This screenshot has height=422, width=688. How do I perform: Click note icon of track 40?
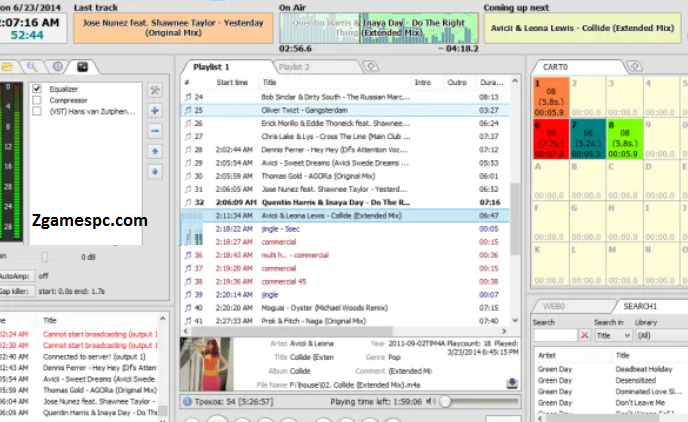tap(188, 308)
